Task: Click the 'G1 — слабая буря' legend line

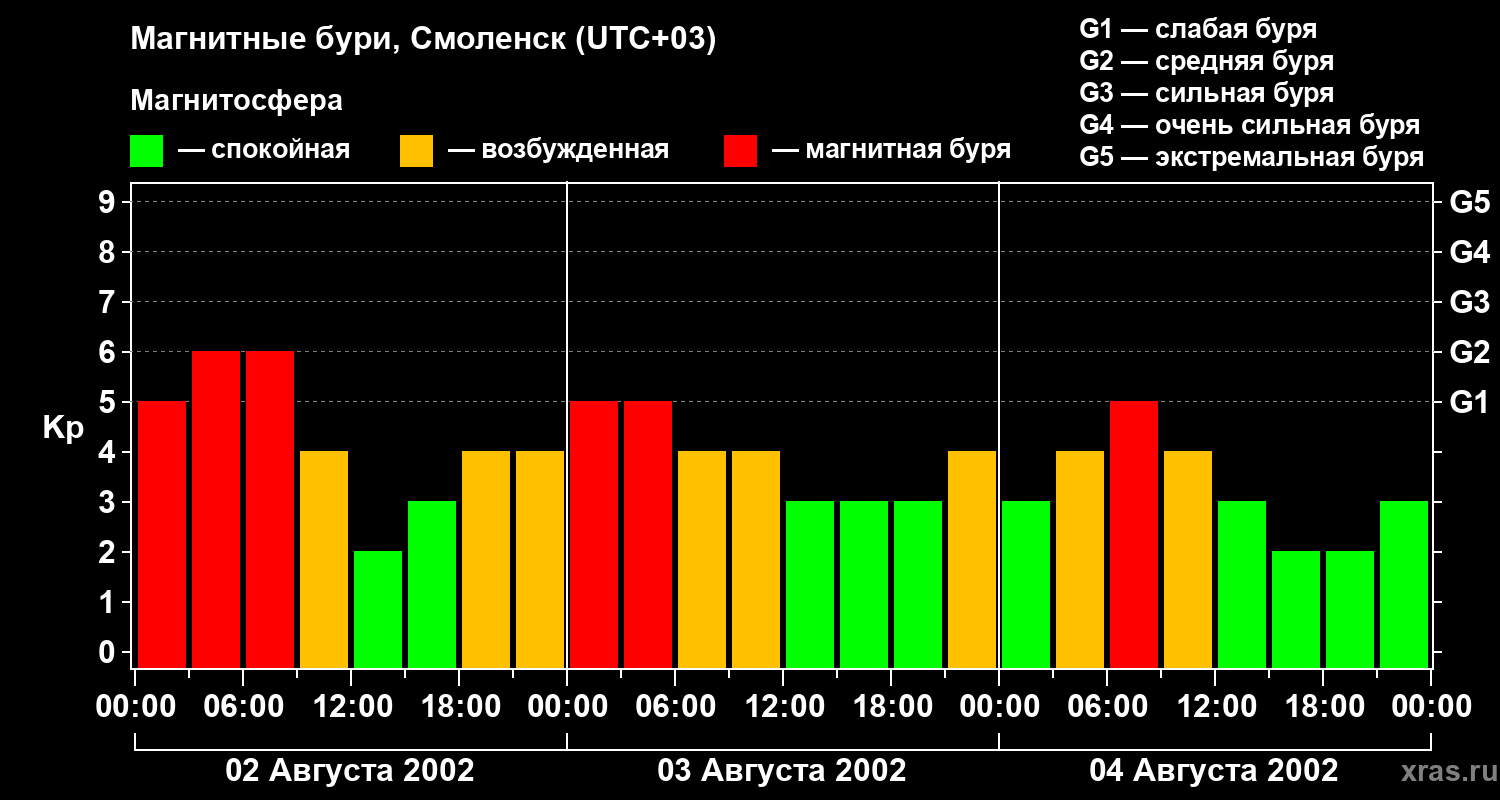Action: (1198, 29)
